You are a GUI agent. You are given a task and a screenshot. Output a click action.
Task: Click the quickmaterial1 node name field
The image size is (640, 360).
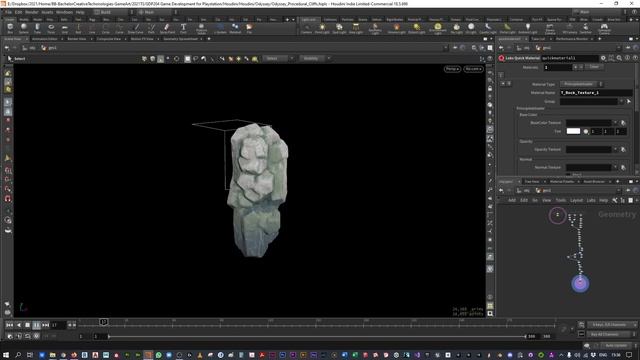click(570, 58)
